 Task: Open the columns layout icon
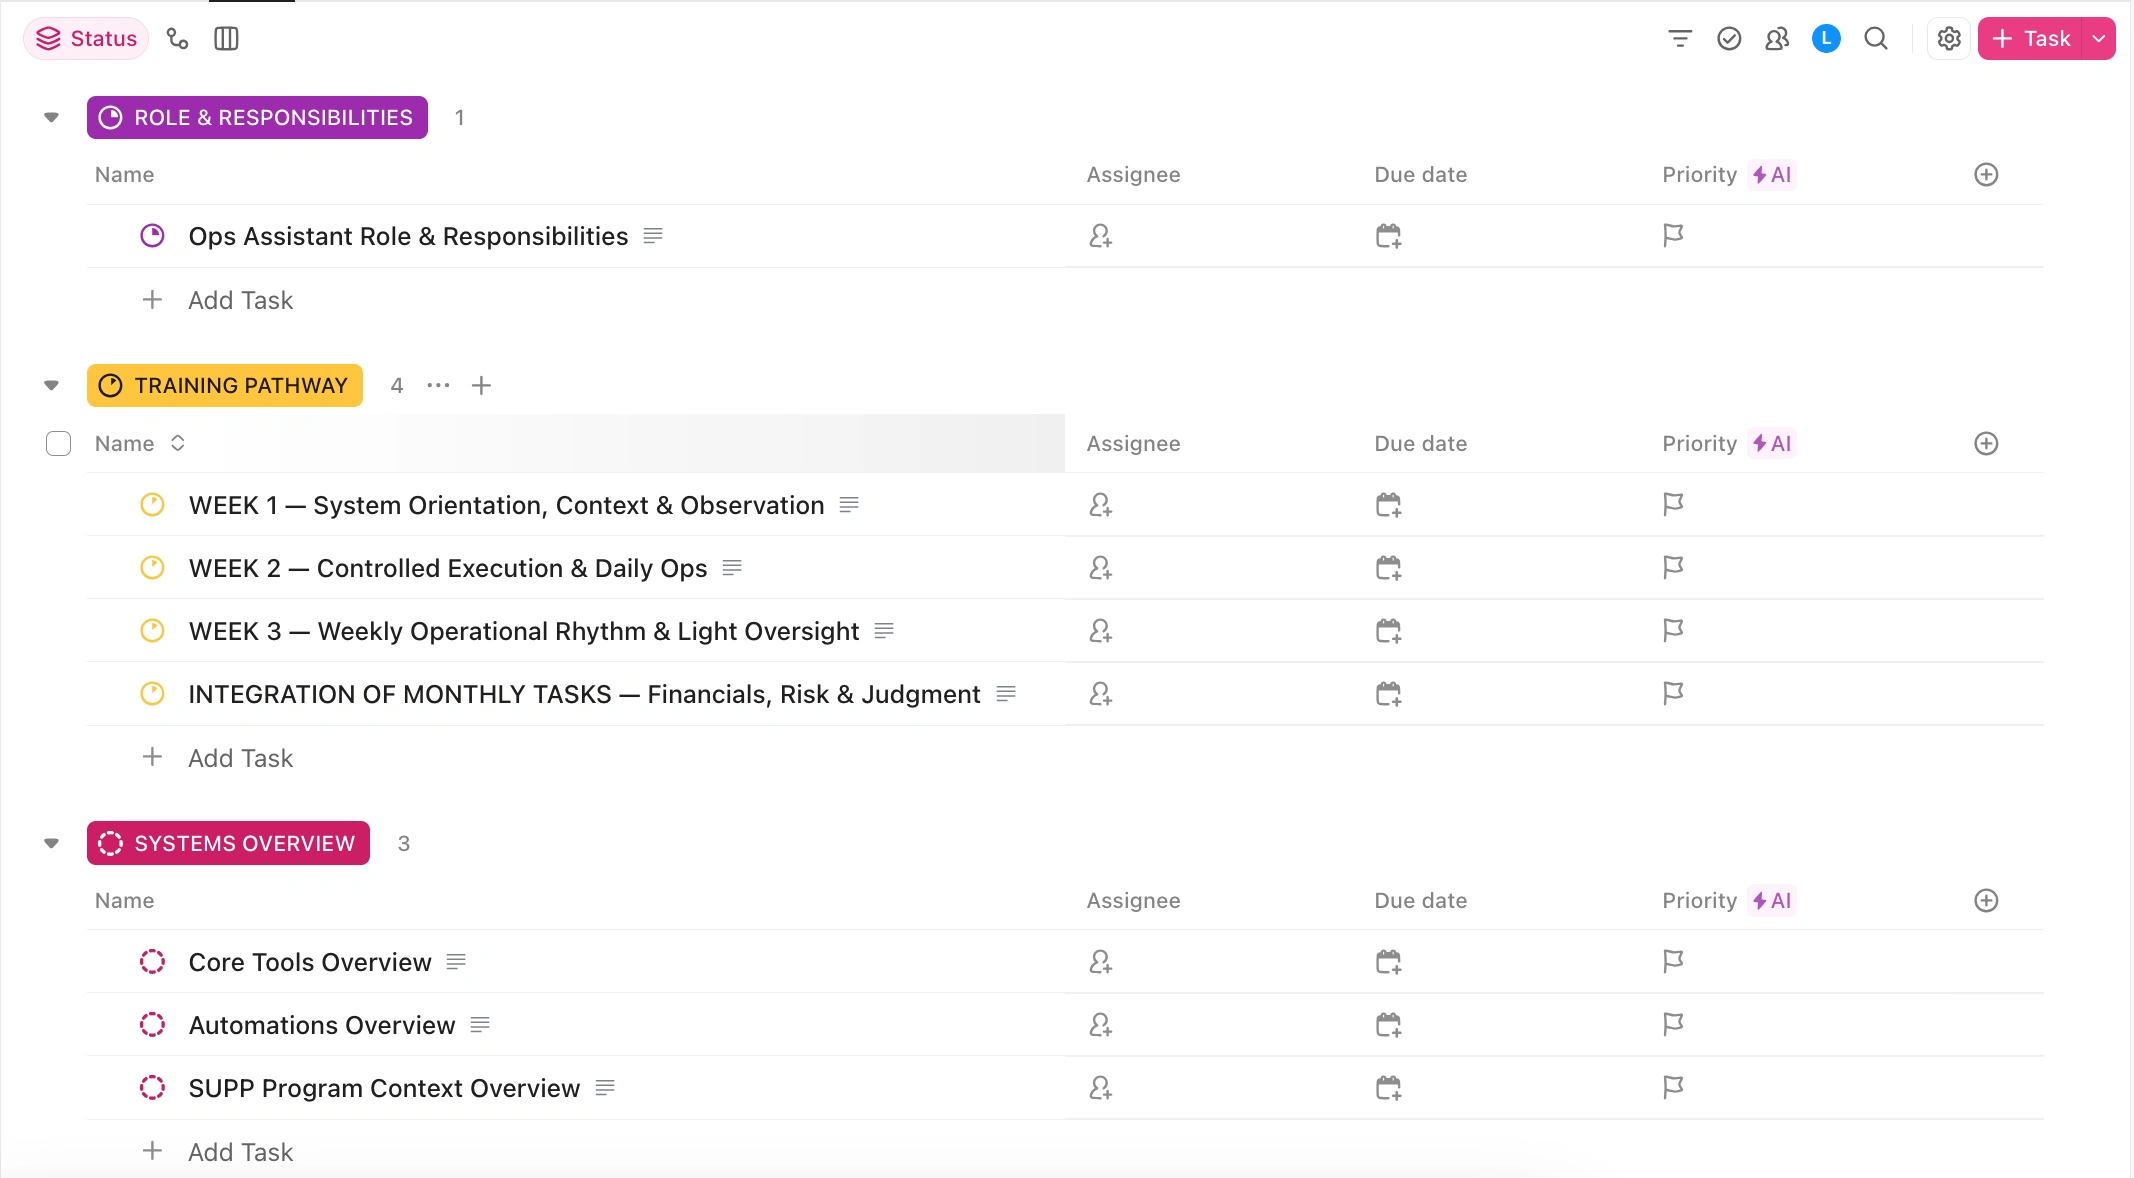coord(226,39)
